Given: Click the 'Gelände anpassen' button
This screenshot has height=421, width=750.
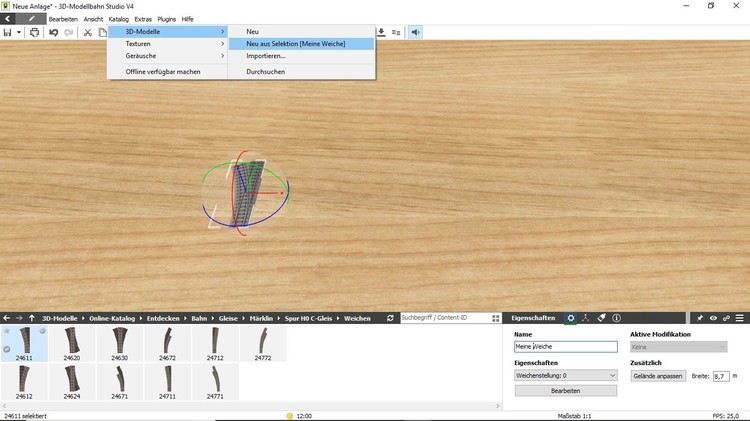Looking at the screenshot, I should (658, 375).
